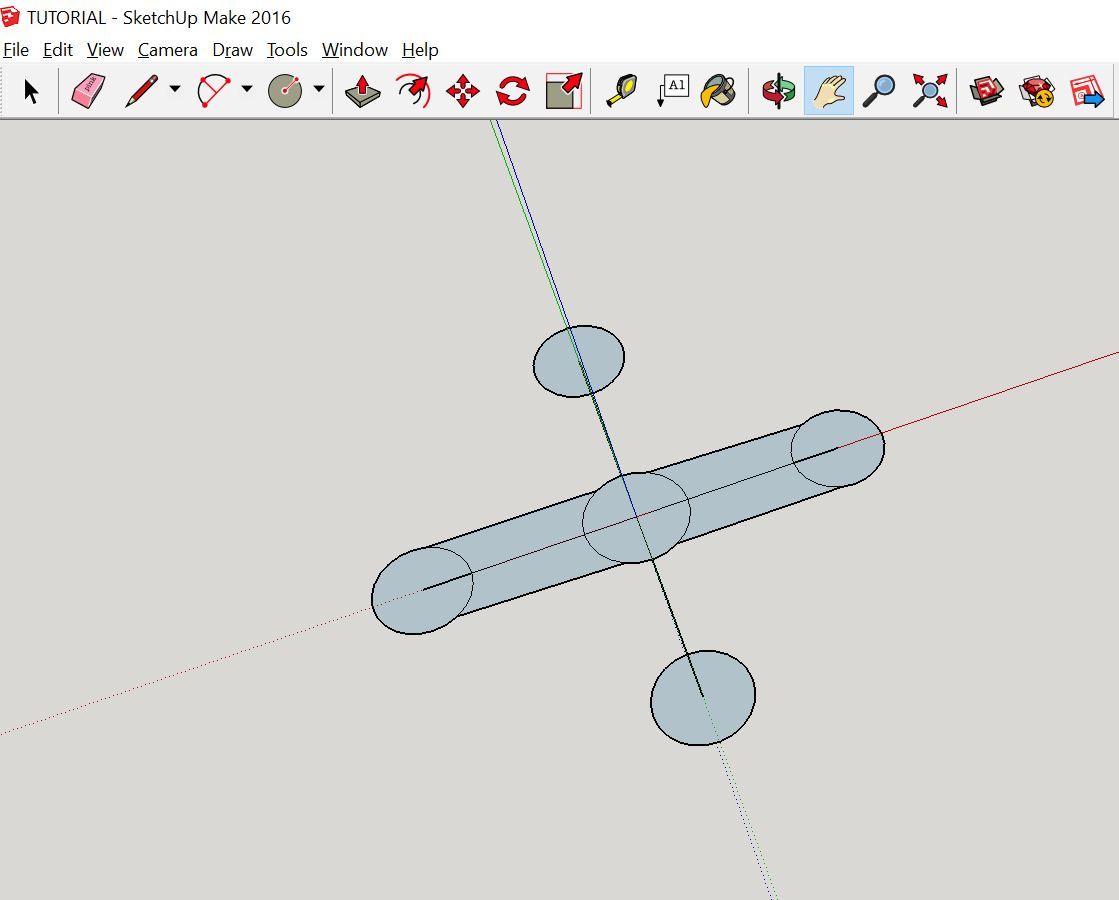The height and width of the screenshot is (900, 1119).
Task: Click Zoom Extents to fit model
Action: pos(927,90)
